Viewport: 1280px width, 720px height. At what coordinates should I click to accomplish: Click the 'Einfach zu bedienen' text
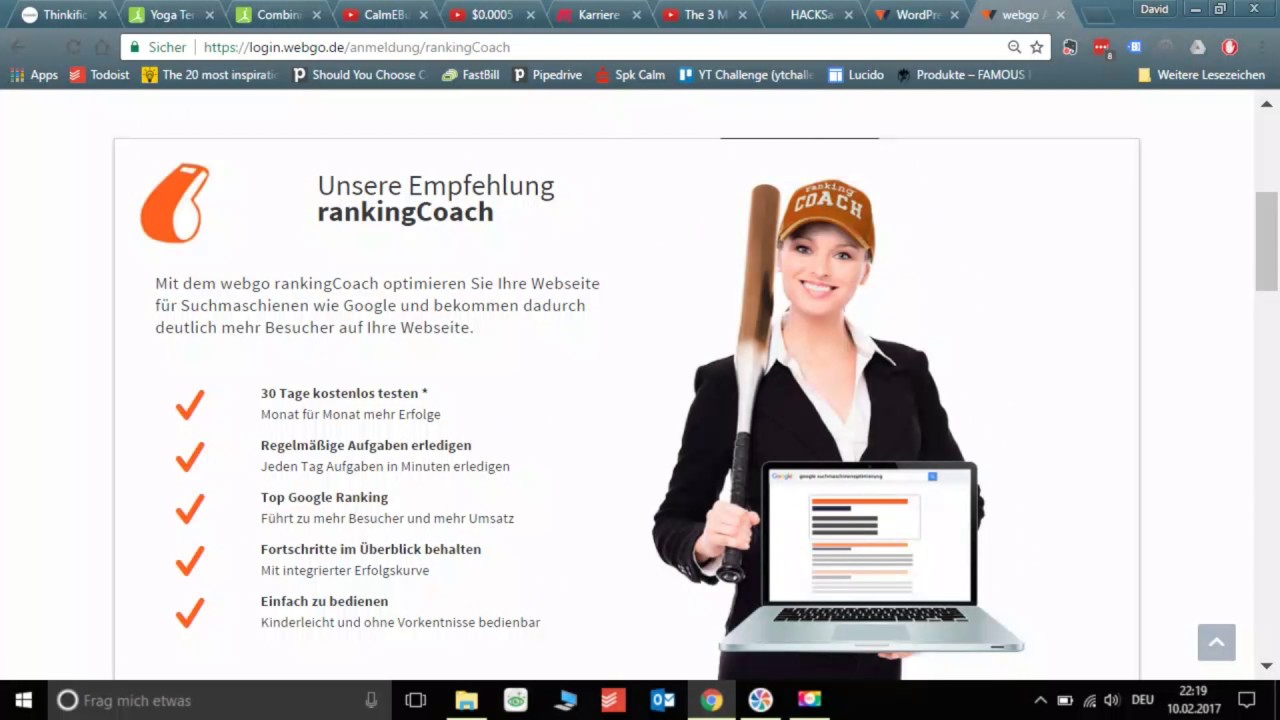click(x=324, y=601)
